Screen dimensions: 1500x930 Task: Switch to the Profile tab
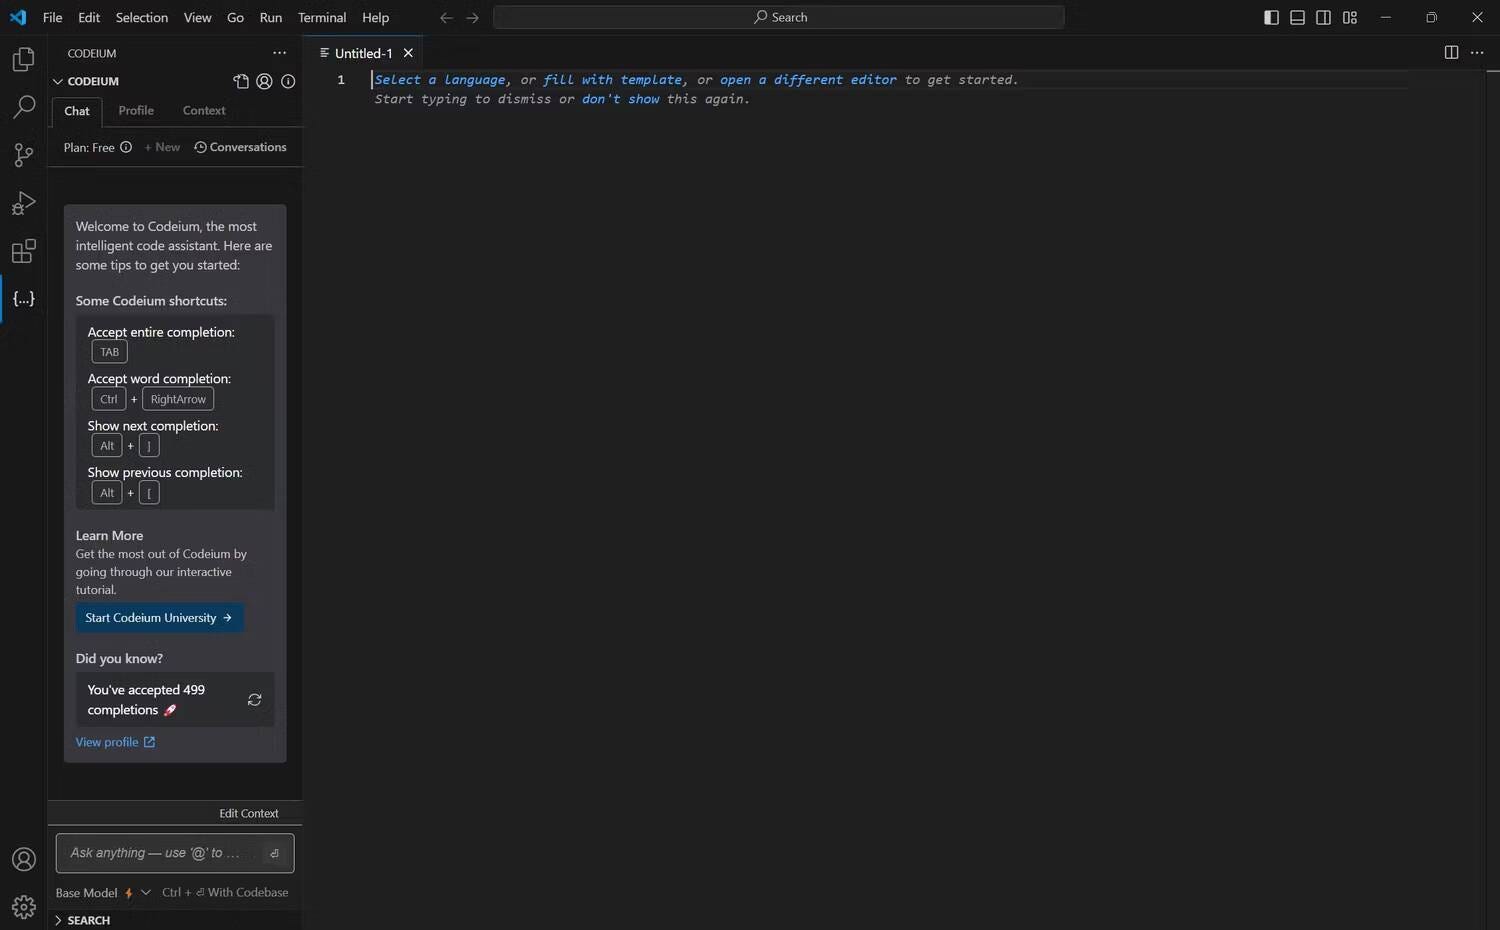tap(136, 110)
